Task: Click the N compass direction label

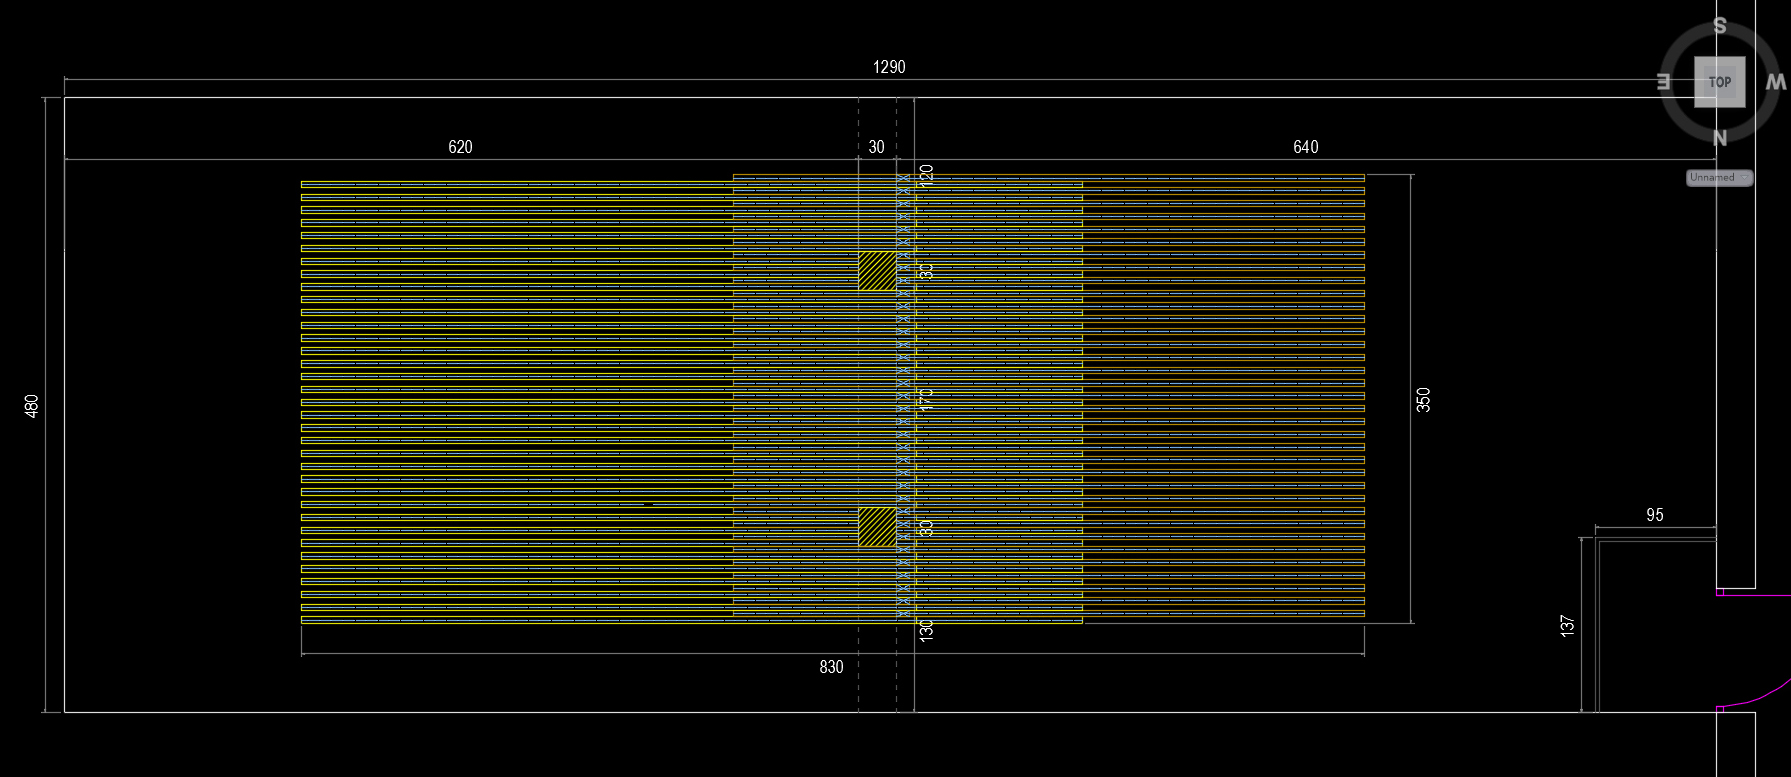Action: click(x=1720, y=138)
